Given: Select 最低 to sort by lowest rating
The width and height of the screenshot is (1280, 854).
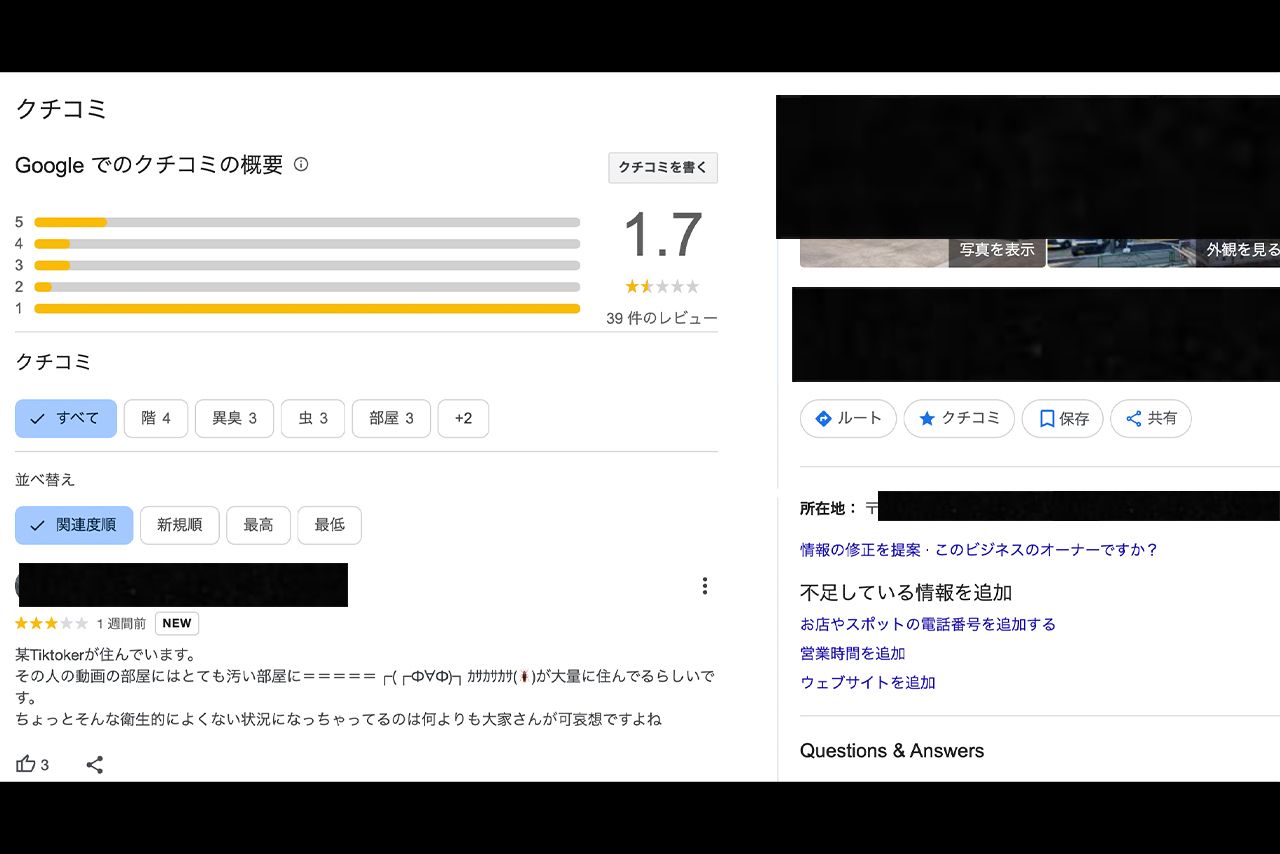Looking at the screenshot, I should coord(329,525).
